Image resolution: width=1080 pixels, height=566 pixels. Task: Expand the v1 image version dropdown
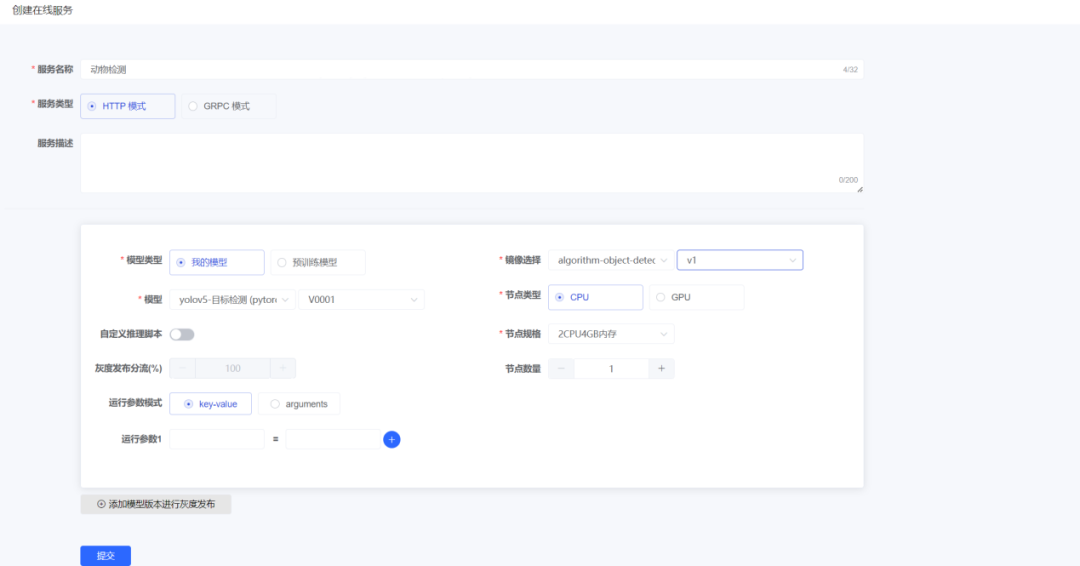point(740,261)
